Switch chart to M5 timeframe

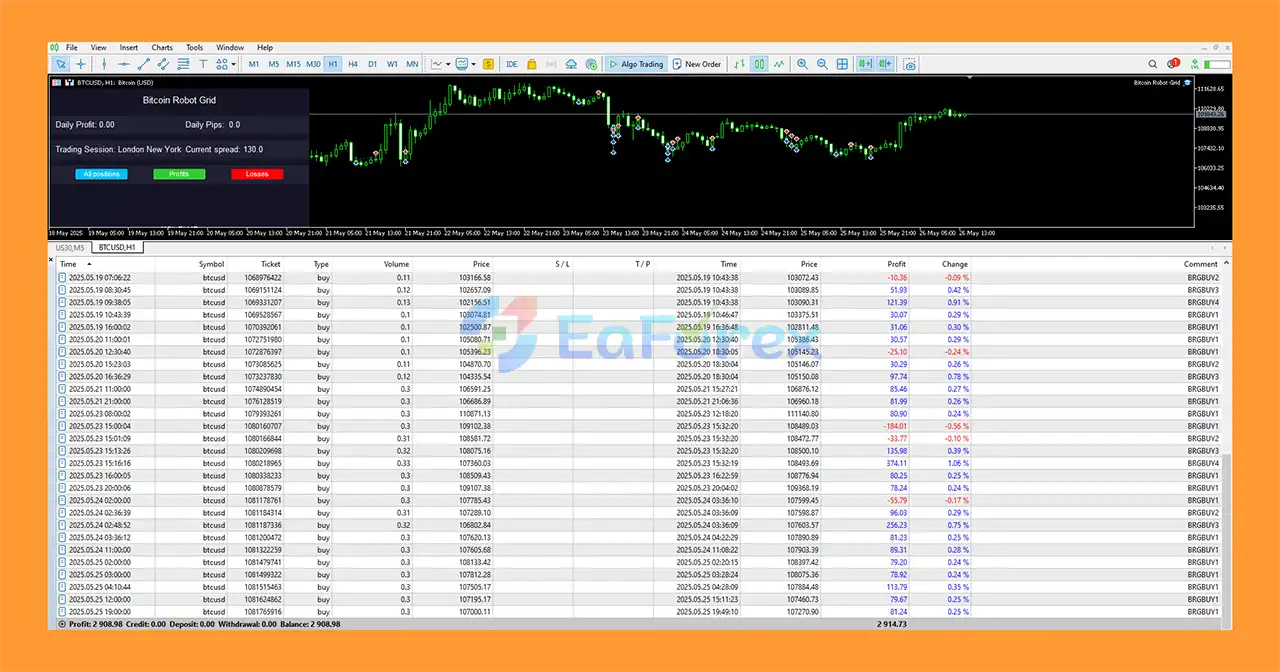coord(274,64)
